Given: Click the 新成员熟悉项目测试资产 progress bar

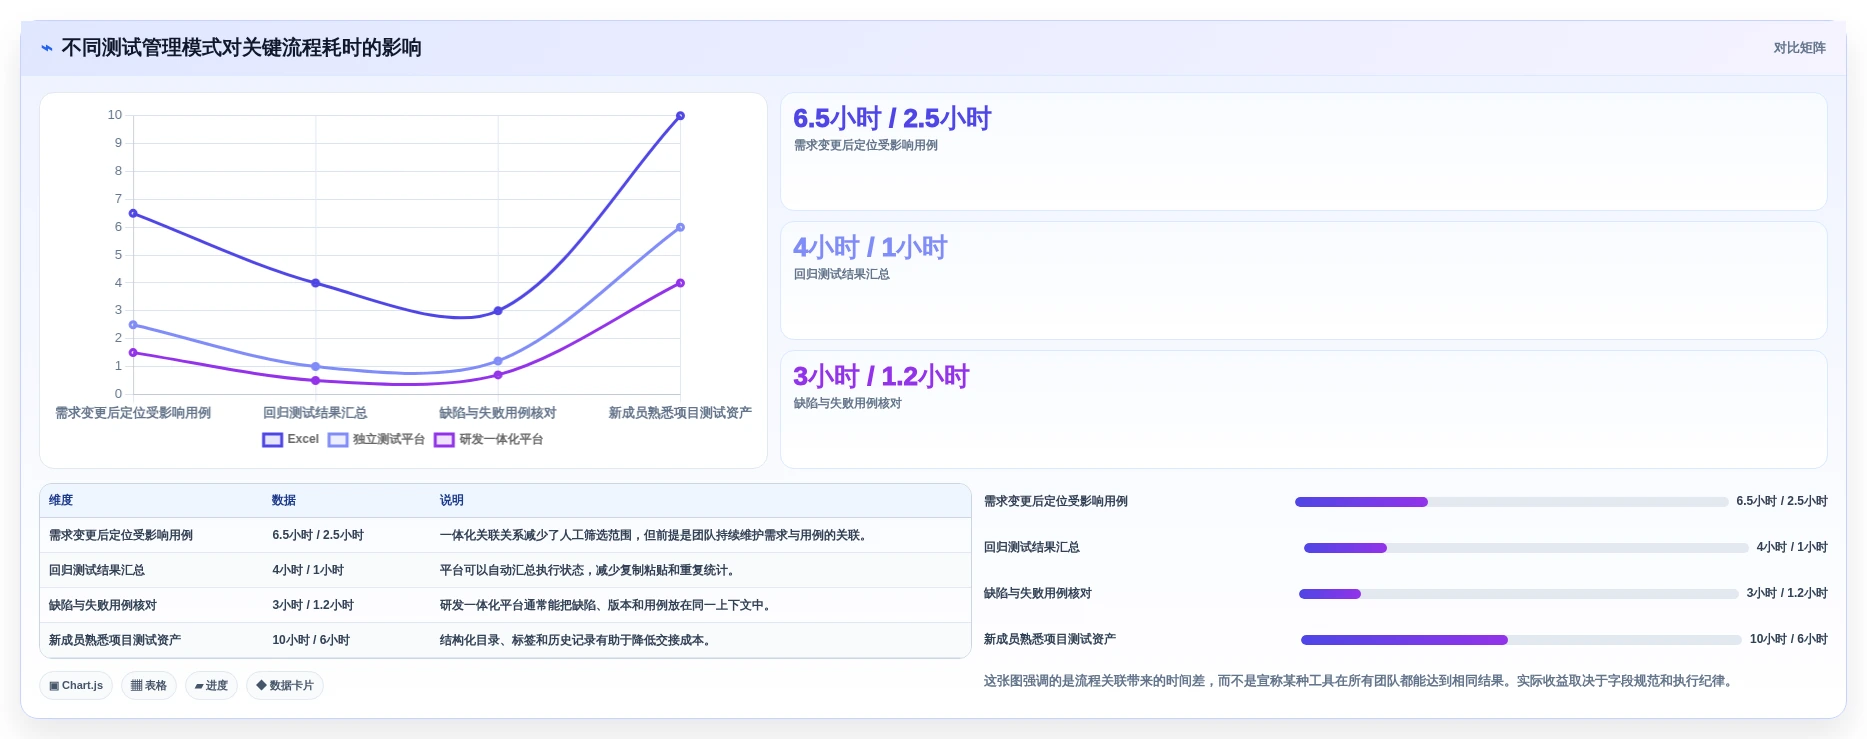Looking at the screenshot, I should [x=1521, y=640].
